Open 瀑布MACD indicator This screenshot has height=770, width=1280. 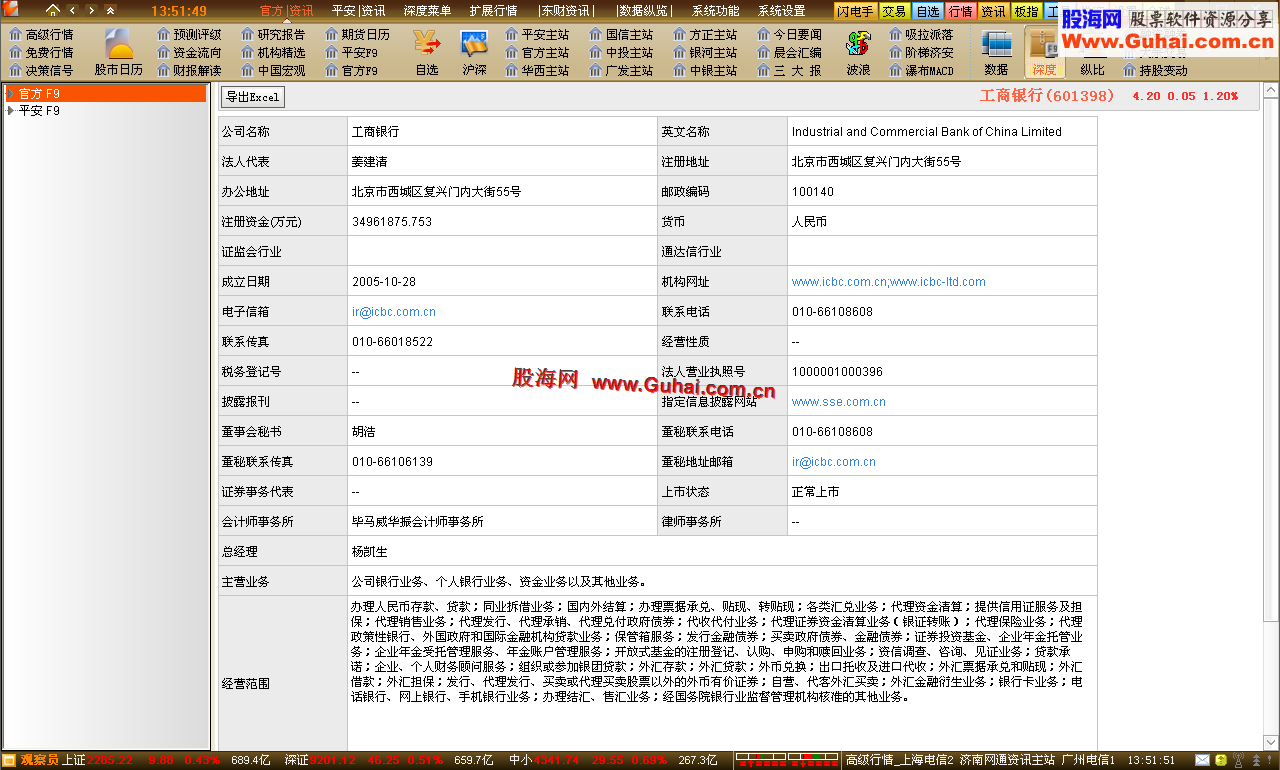[921, 70]
